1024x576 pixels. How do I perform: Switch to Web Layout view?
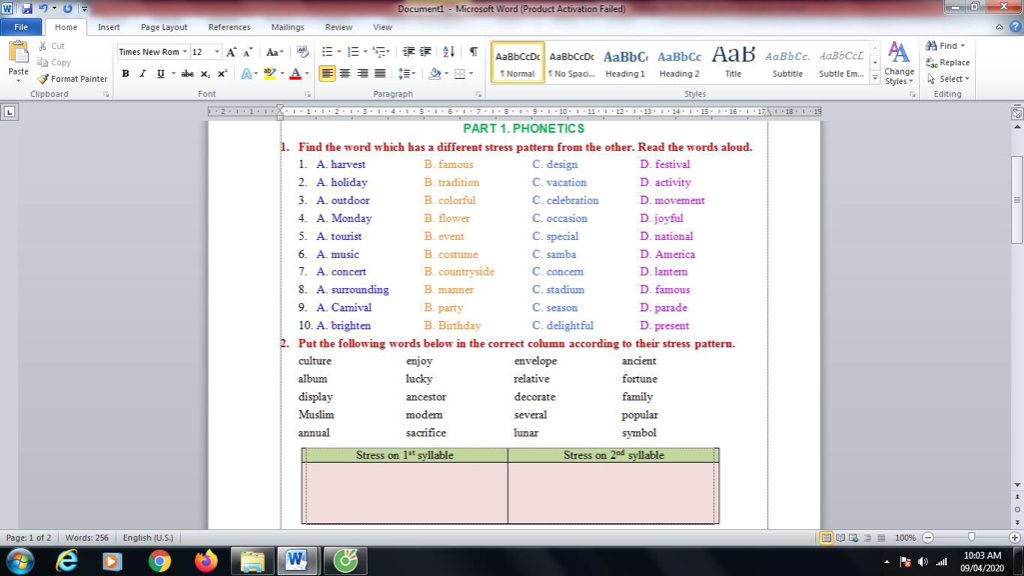(854, 537)
